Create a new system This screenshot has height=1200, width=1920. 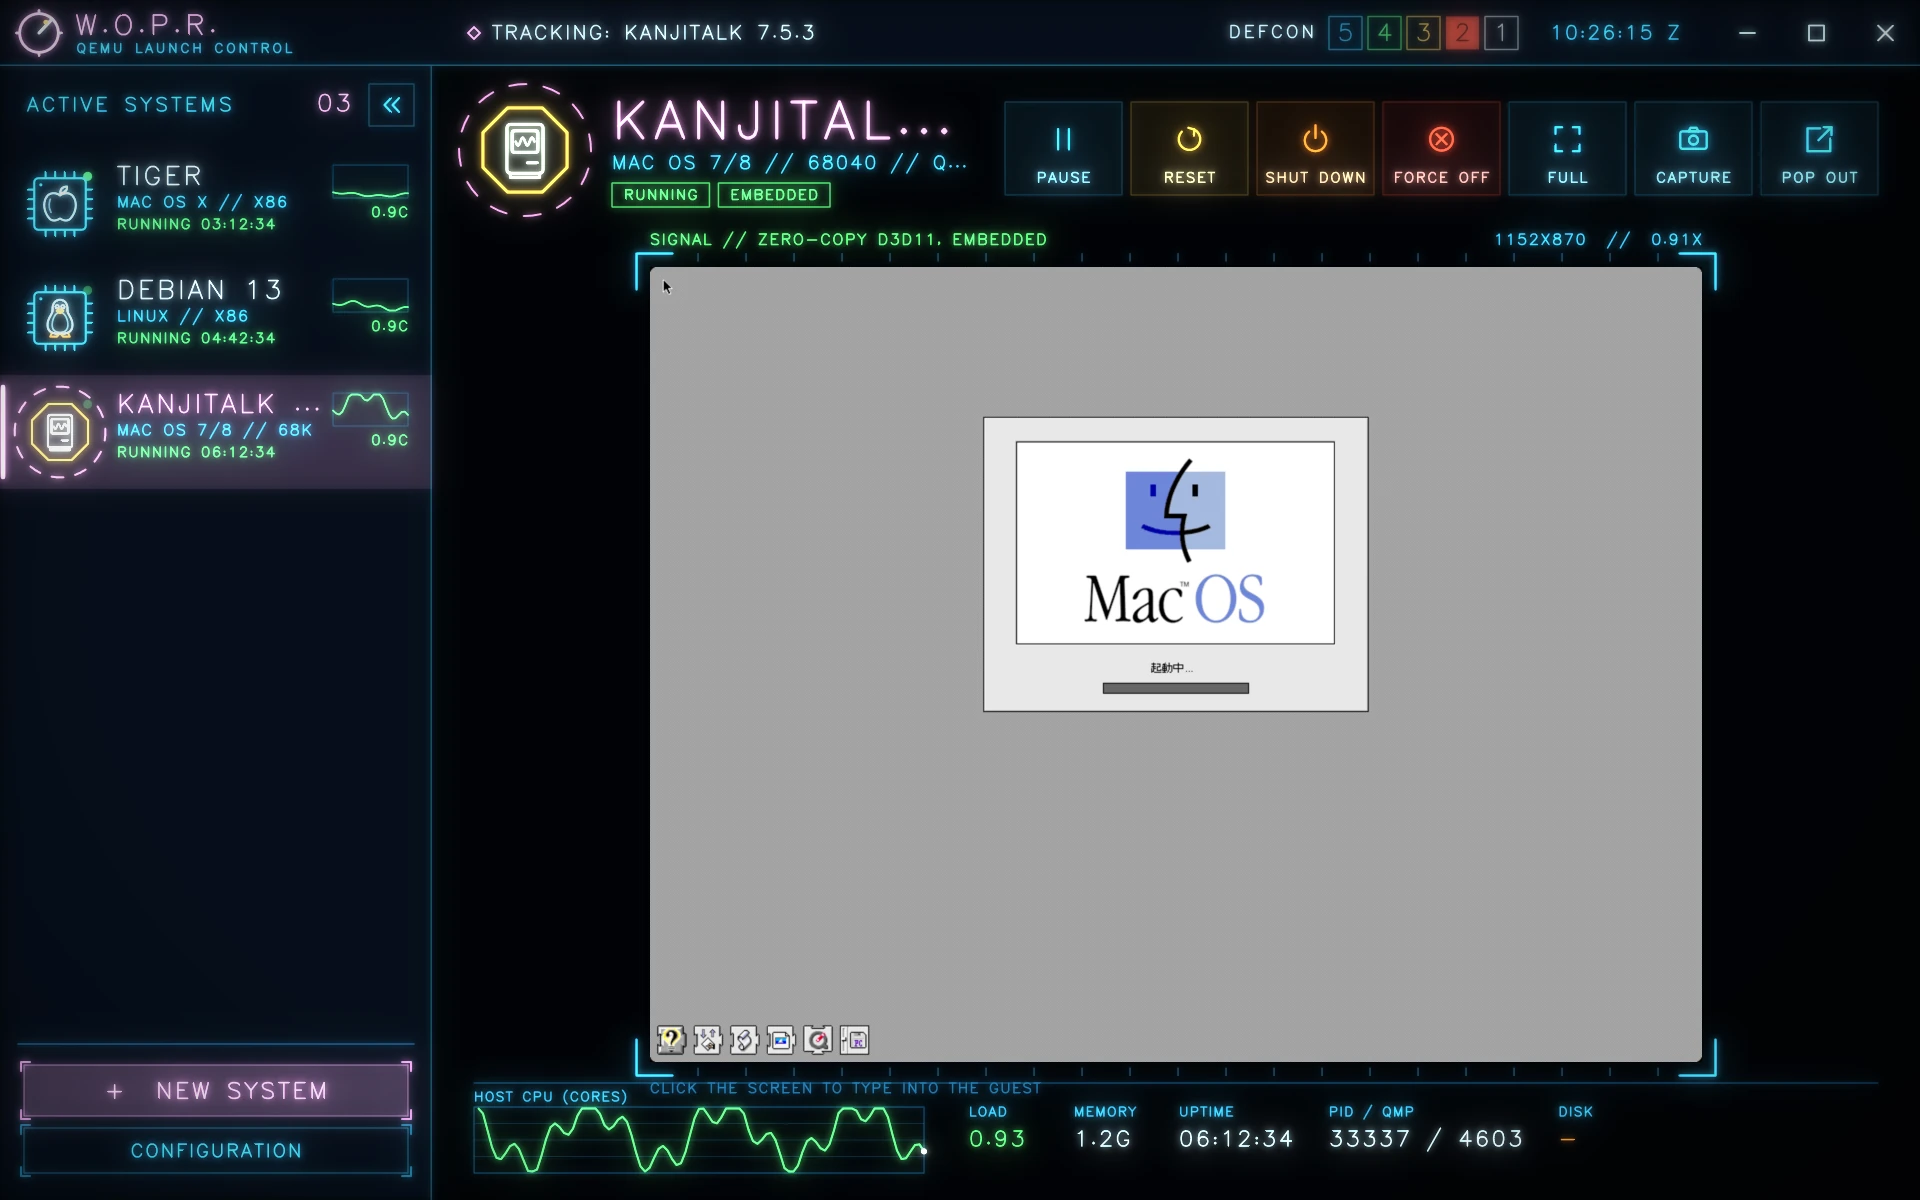point(216,1091)
